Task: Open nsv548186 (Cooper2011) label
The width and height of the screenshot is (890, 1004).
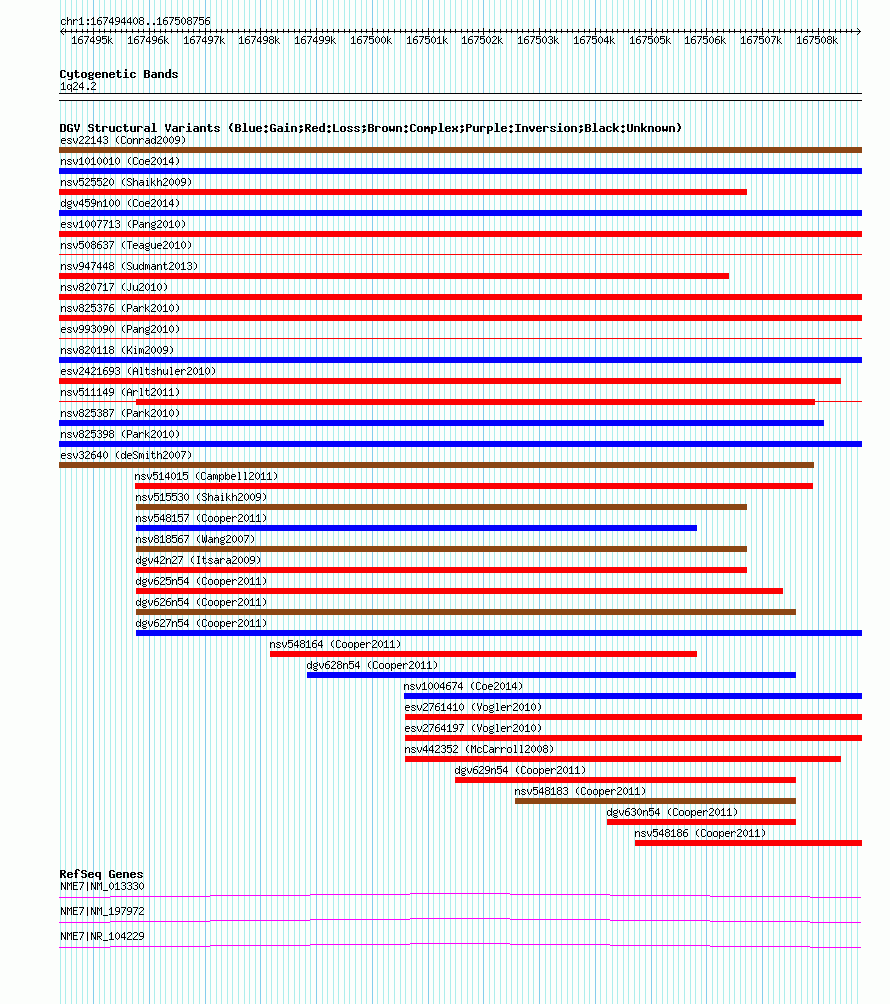Action: (700, 834)
